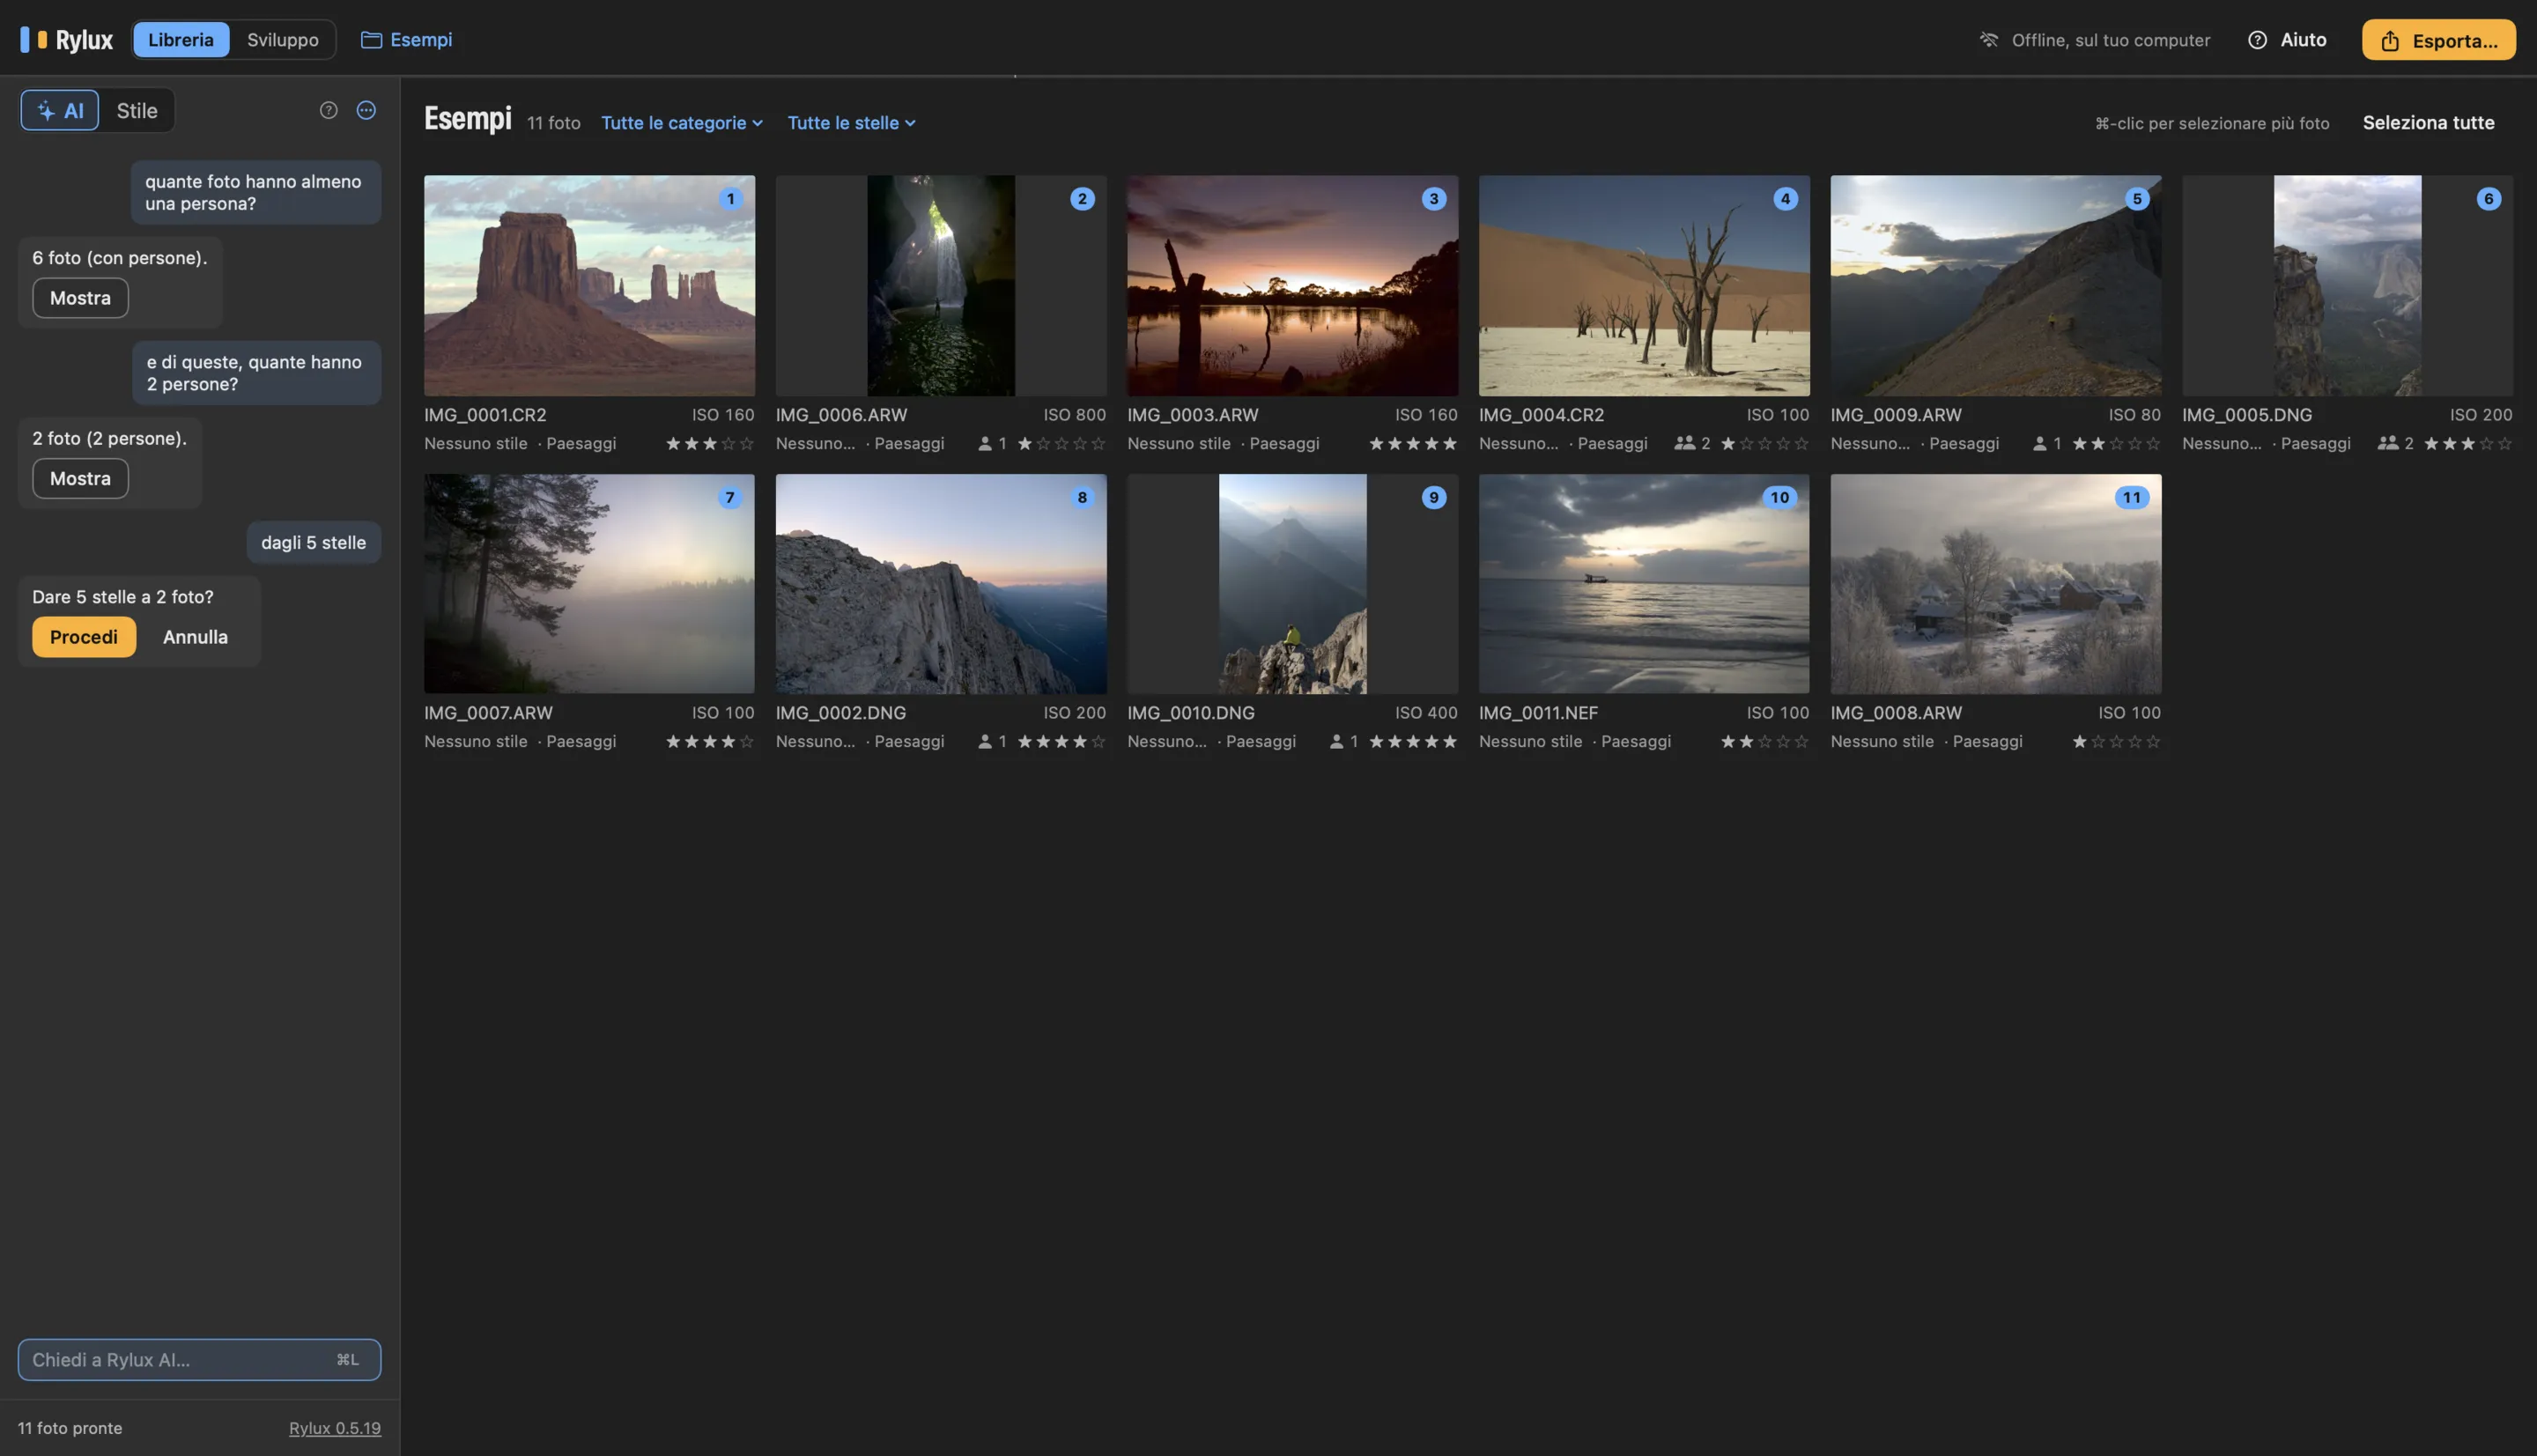Image resolution: width=2537 pixels, height=1456 pixels.
Task: Click the person icon on IMG_0006.ARW
Action: click(x=985, y=443)
